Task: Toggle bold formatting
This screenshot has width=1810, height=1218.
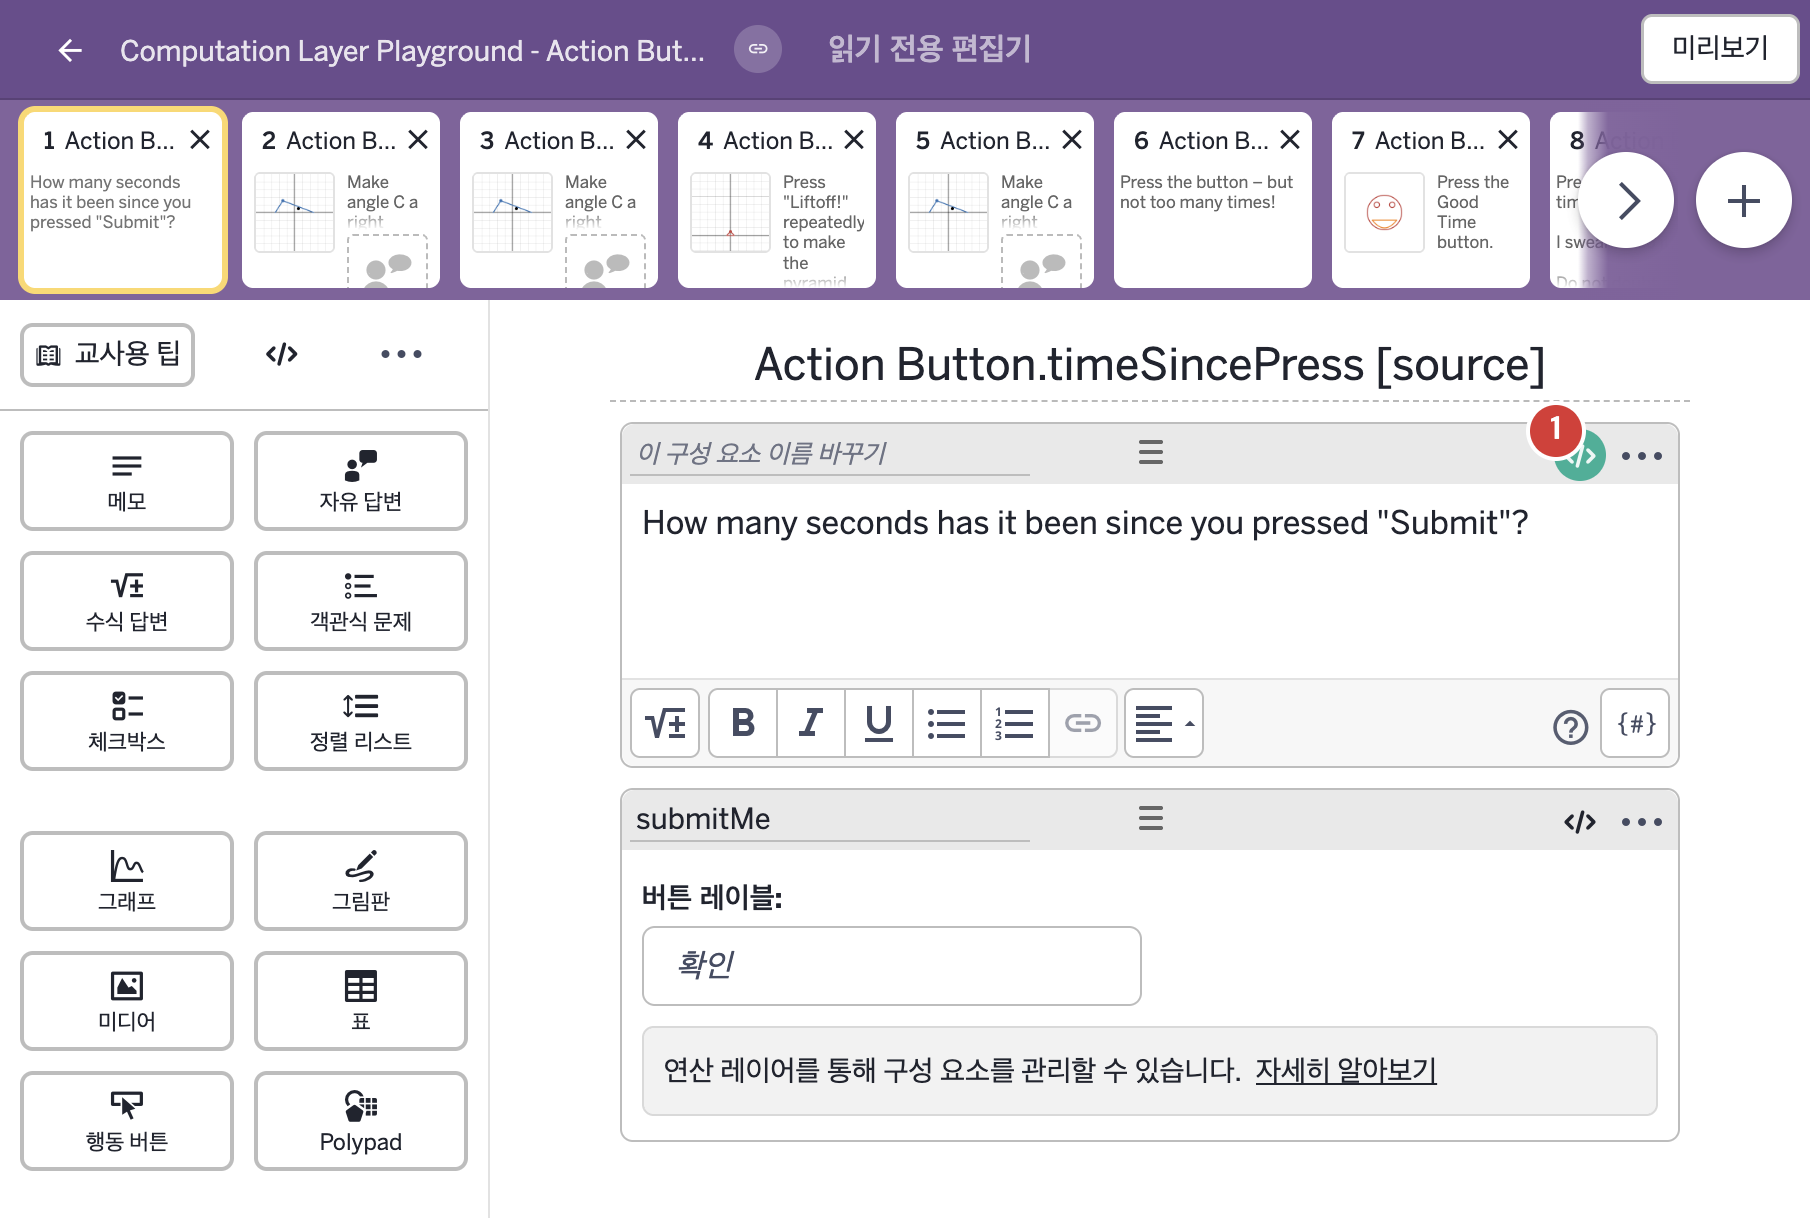Action: tap(743, 723)
